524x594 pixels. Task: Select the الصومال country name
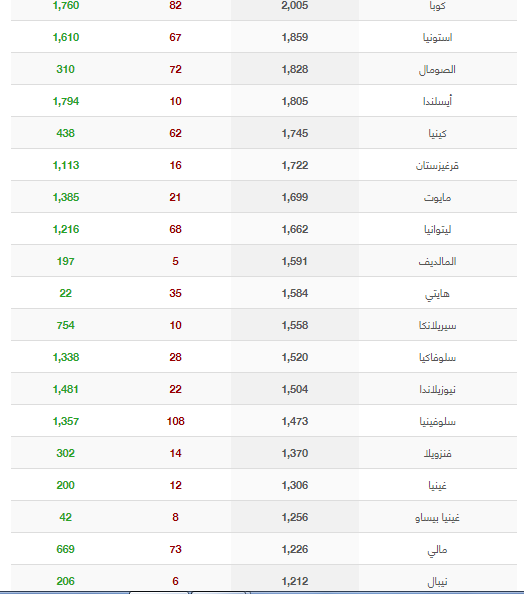[437, 70]
